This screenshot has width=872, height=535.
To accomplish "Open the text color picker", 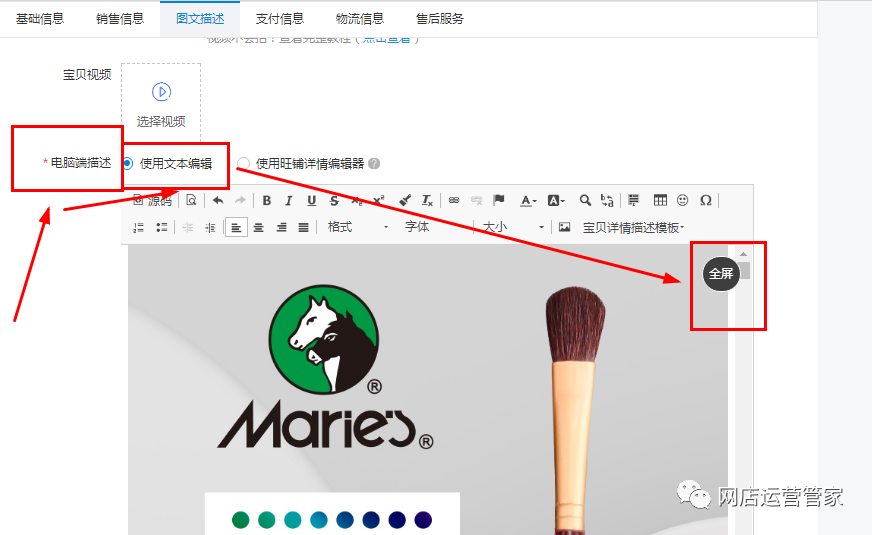I will click(x=528, y=201).
